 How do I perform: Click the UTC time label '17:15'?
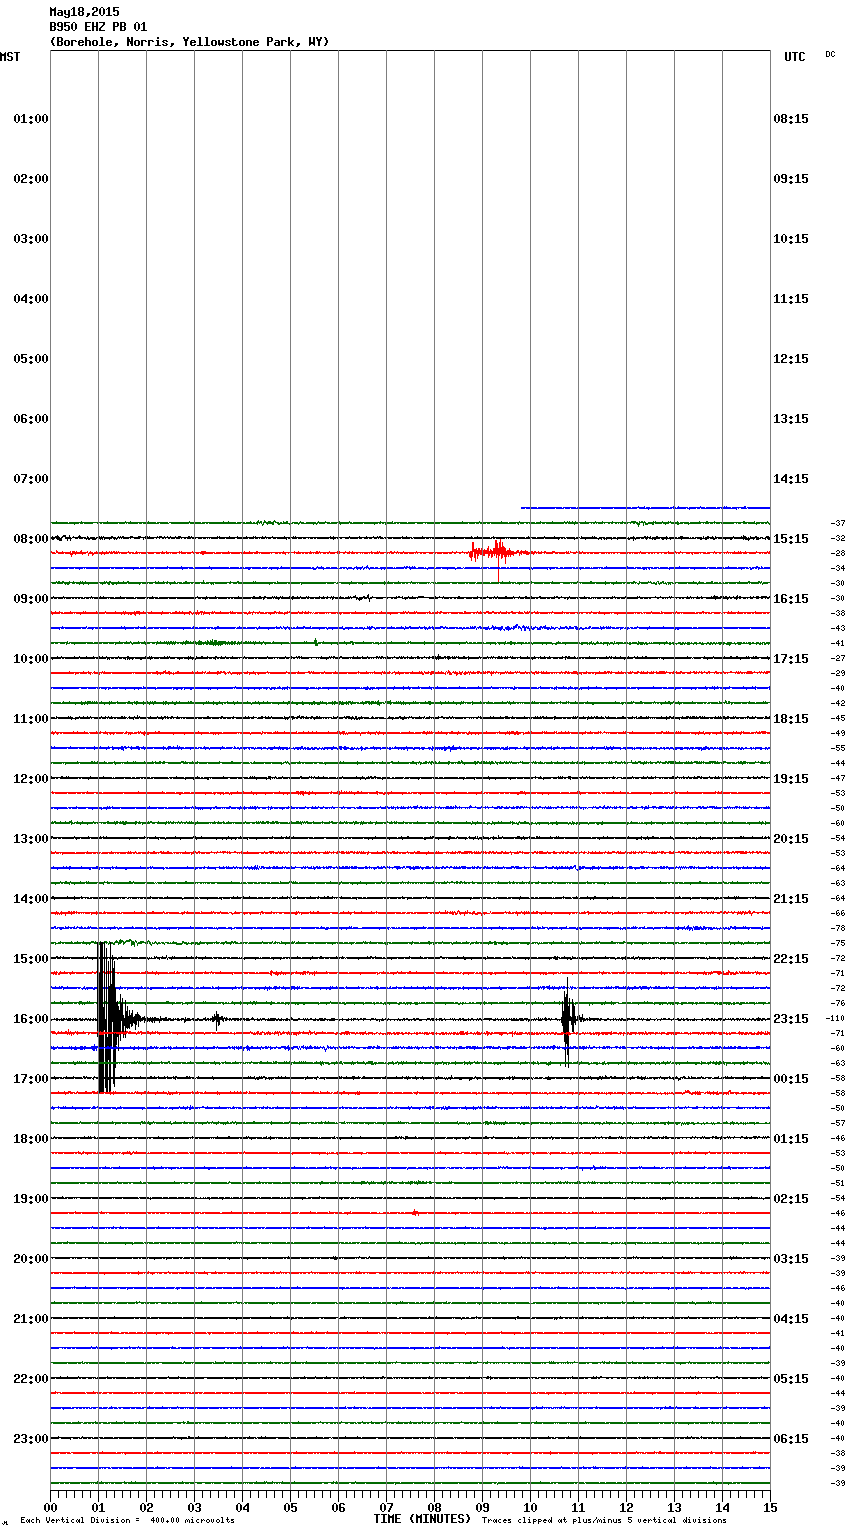[x=791, y=659]
